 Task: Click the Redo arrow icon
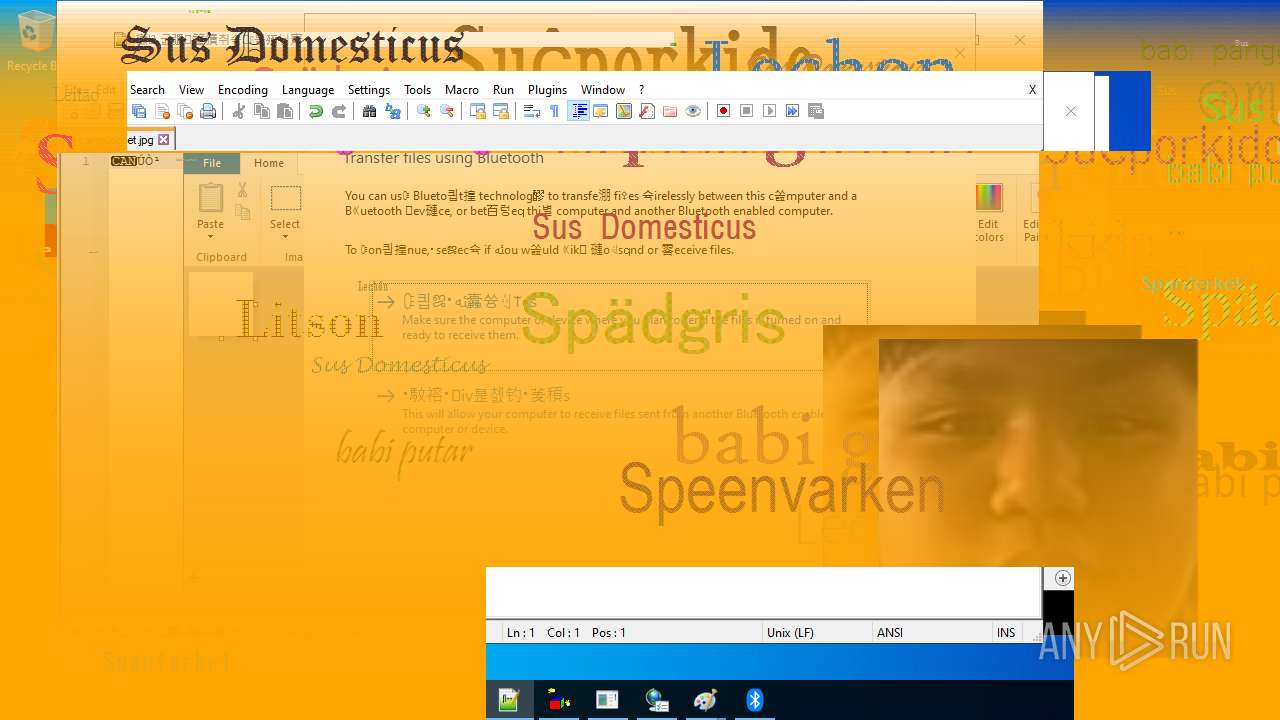(339, 111)
